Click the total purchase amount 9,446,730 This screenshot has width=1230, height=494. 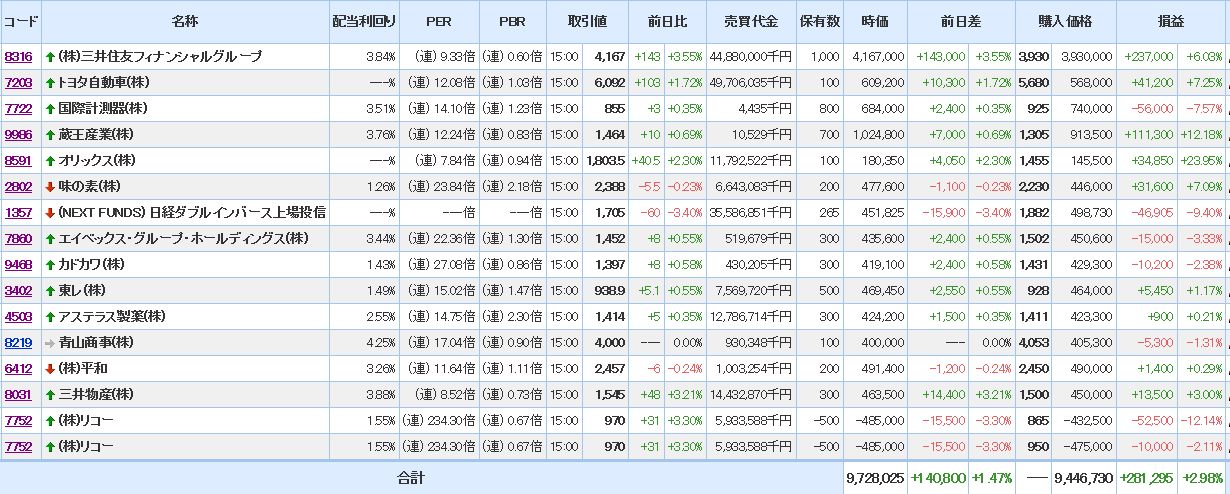point(1083,479)
